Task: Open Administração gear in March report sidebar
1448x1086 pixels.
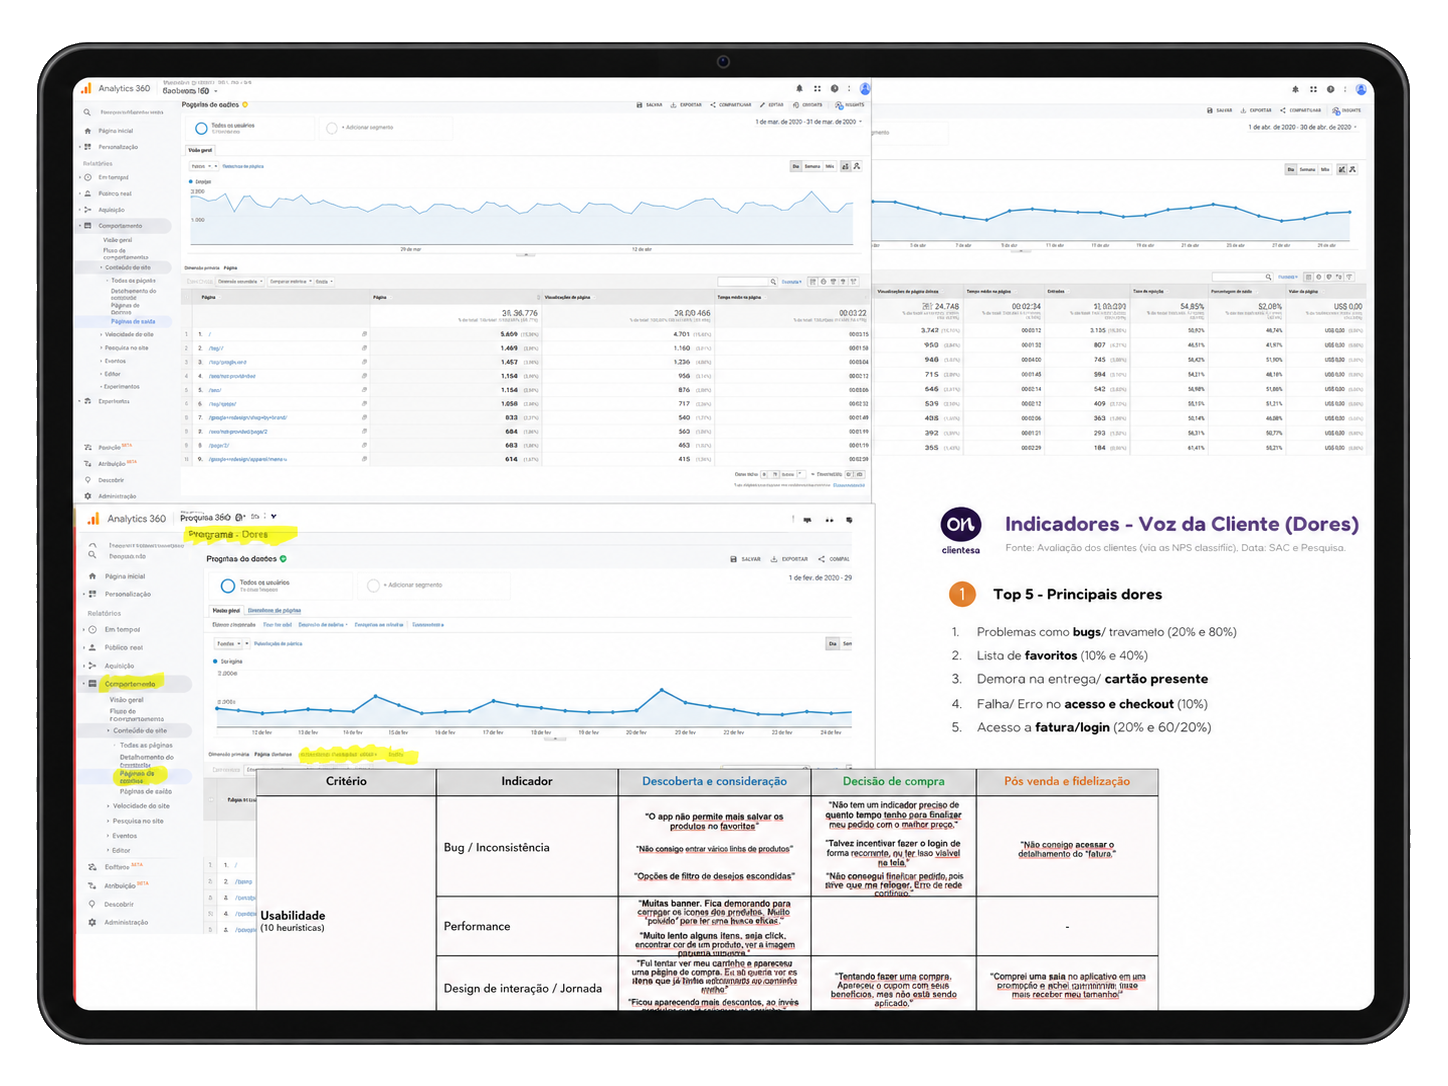Action: (x=88, y=496)
